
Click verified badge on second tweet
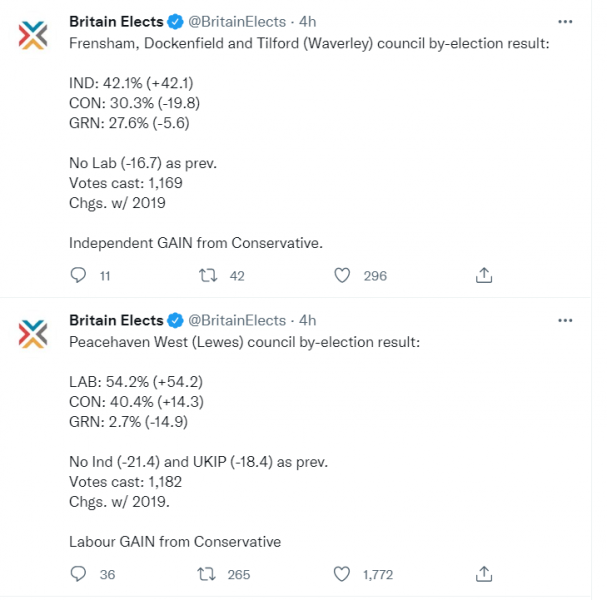(x=175, y=320)
